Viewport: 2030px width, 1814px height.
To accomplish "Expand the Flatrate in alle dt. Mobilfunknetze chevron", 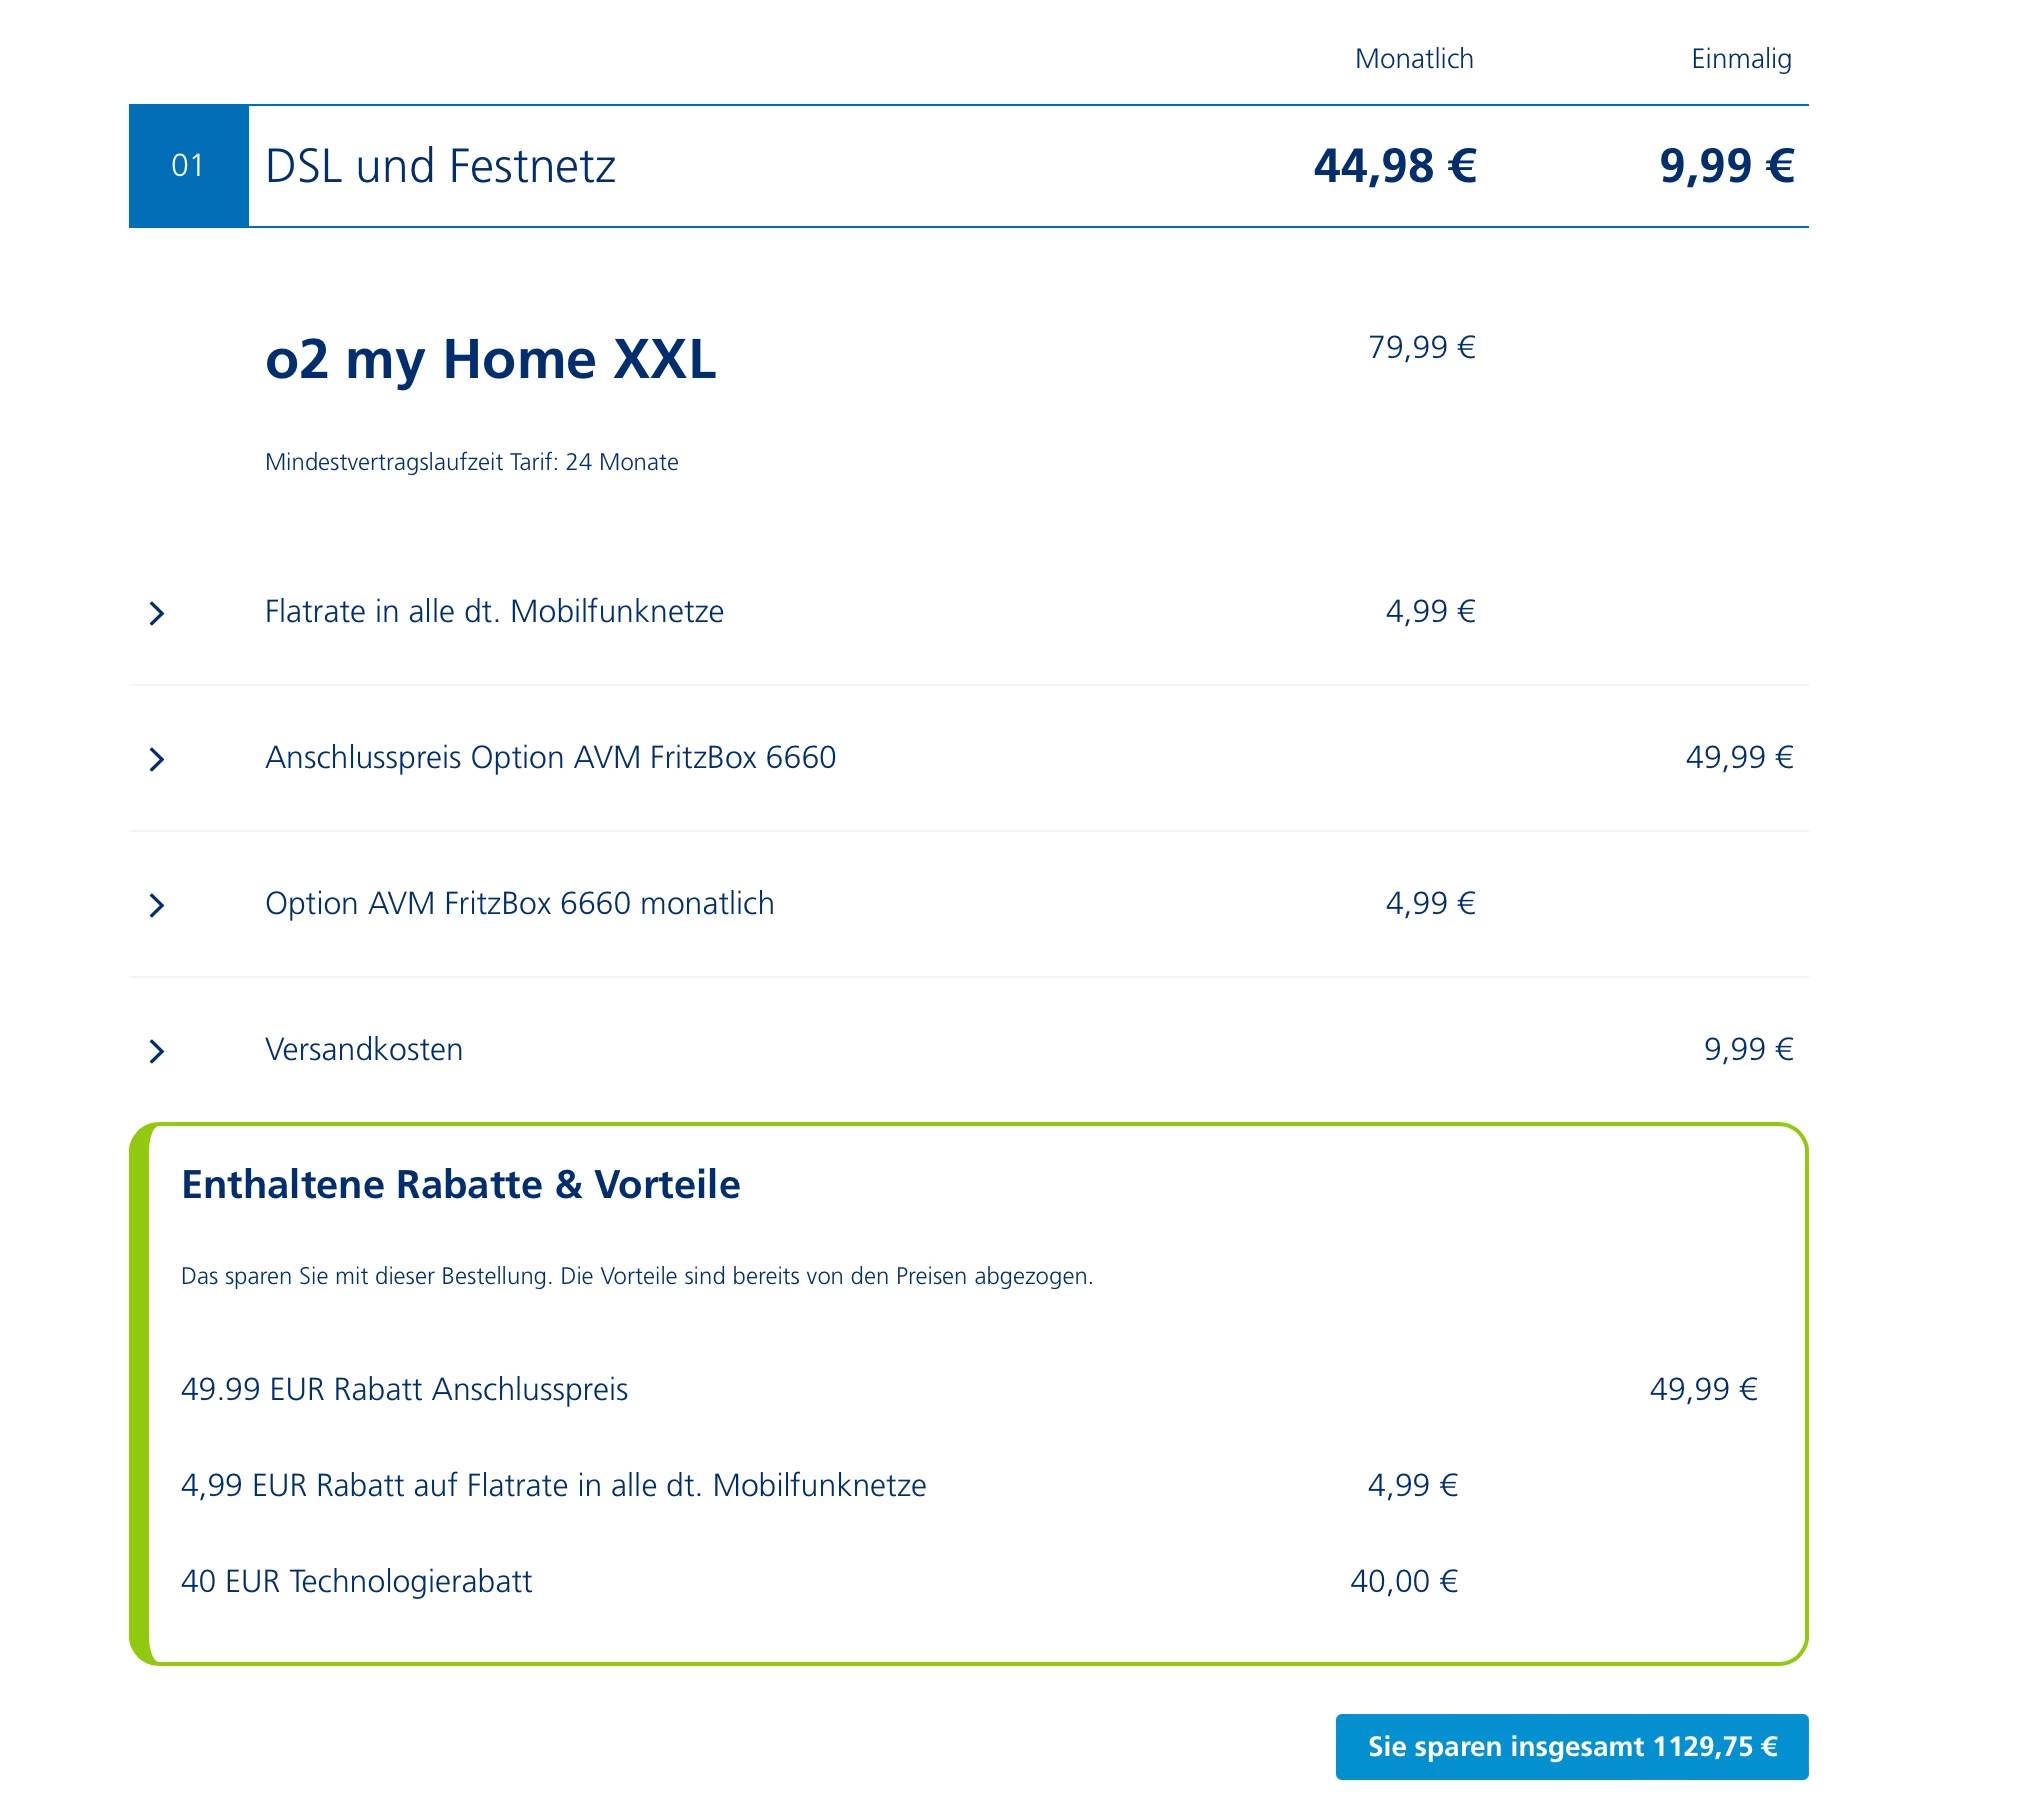I will [x=157, y=613].
